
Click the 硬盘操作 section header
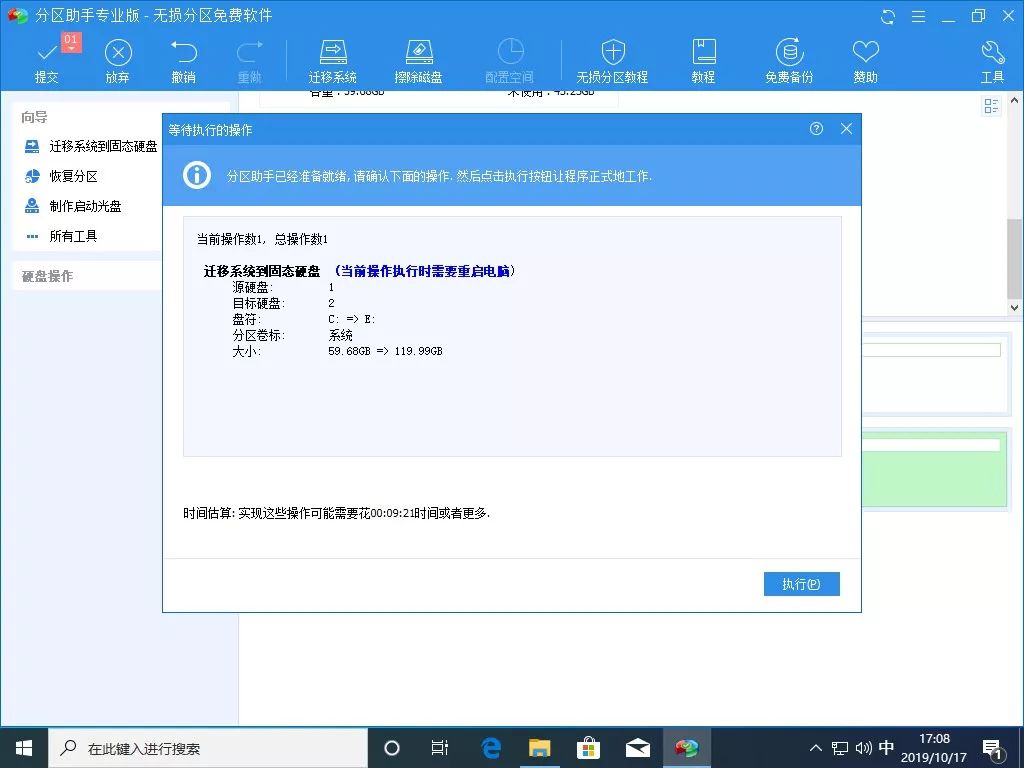pos(47,276)
